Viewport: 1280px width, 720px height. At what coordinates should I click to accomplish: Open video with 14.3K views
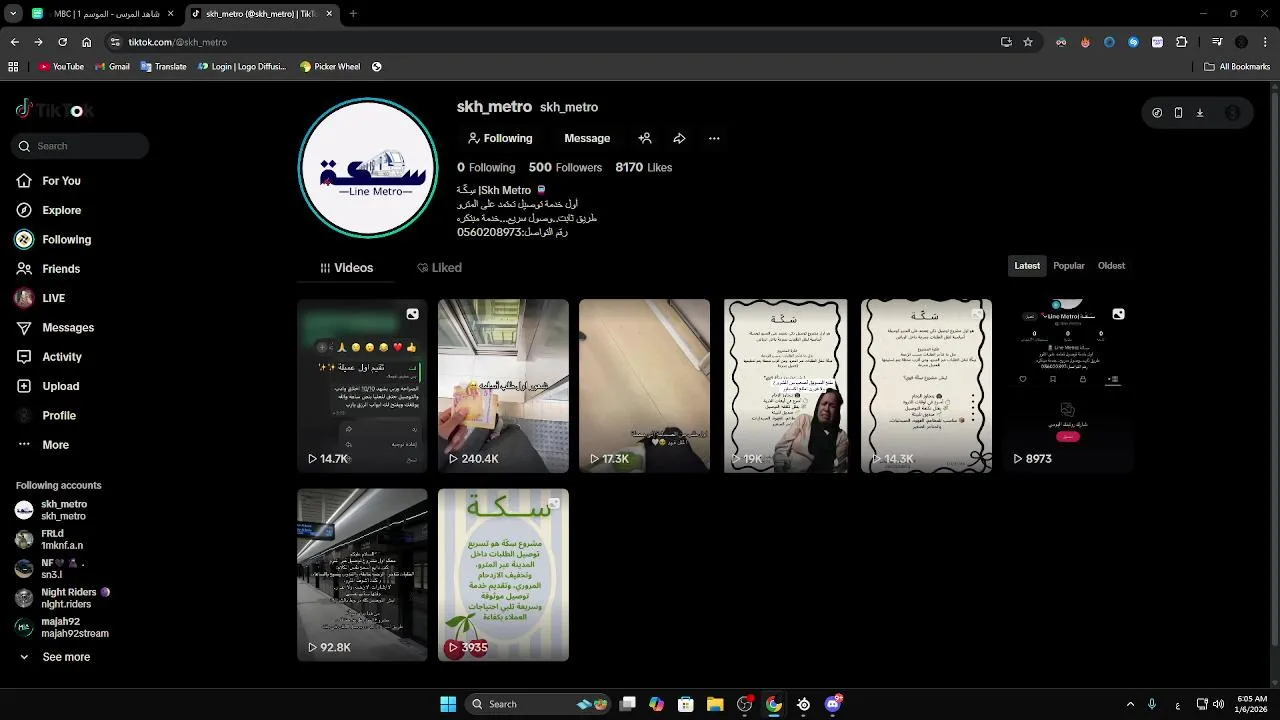[926, 386]
